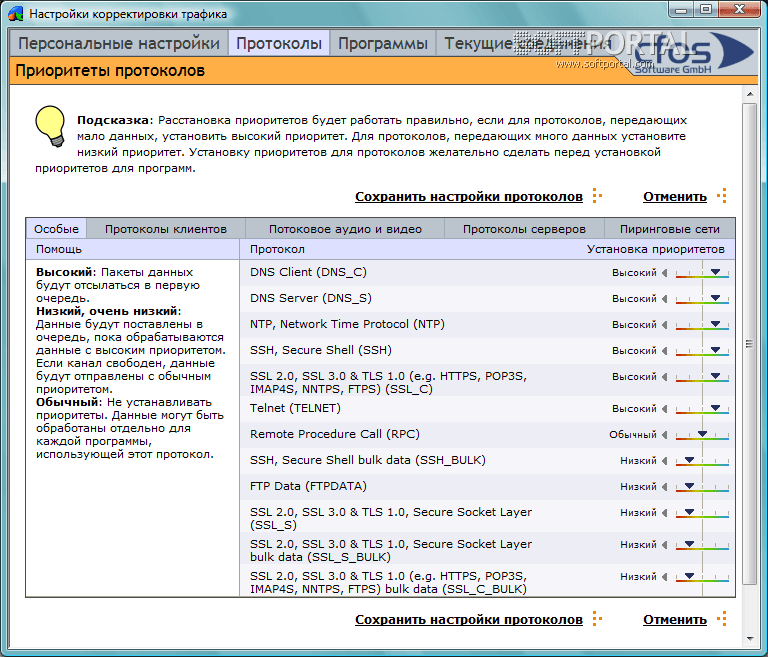768x657 pixels.
Task: Click top Сохранить настройки протоколов link
Action: click(x=469, y=196)
